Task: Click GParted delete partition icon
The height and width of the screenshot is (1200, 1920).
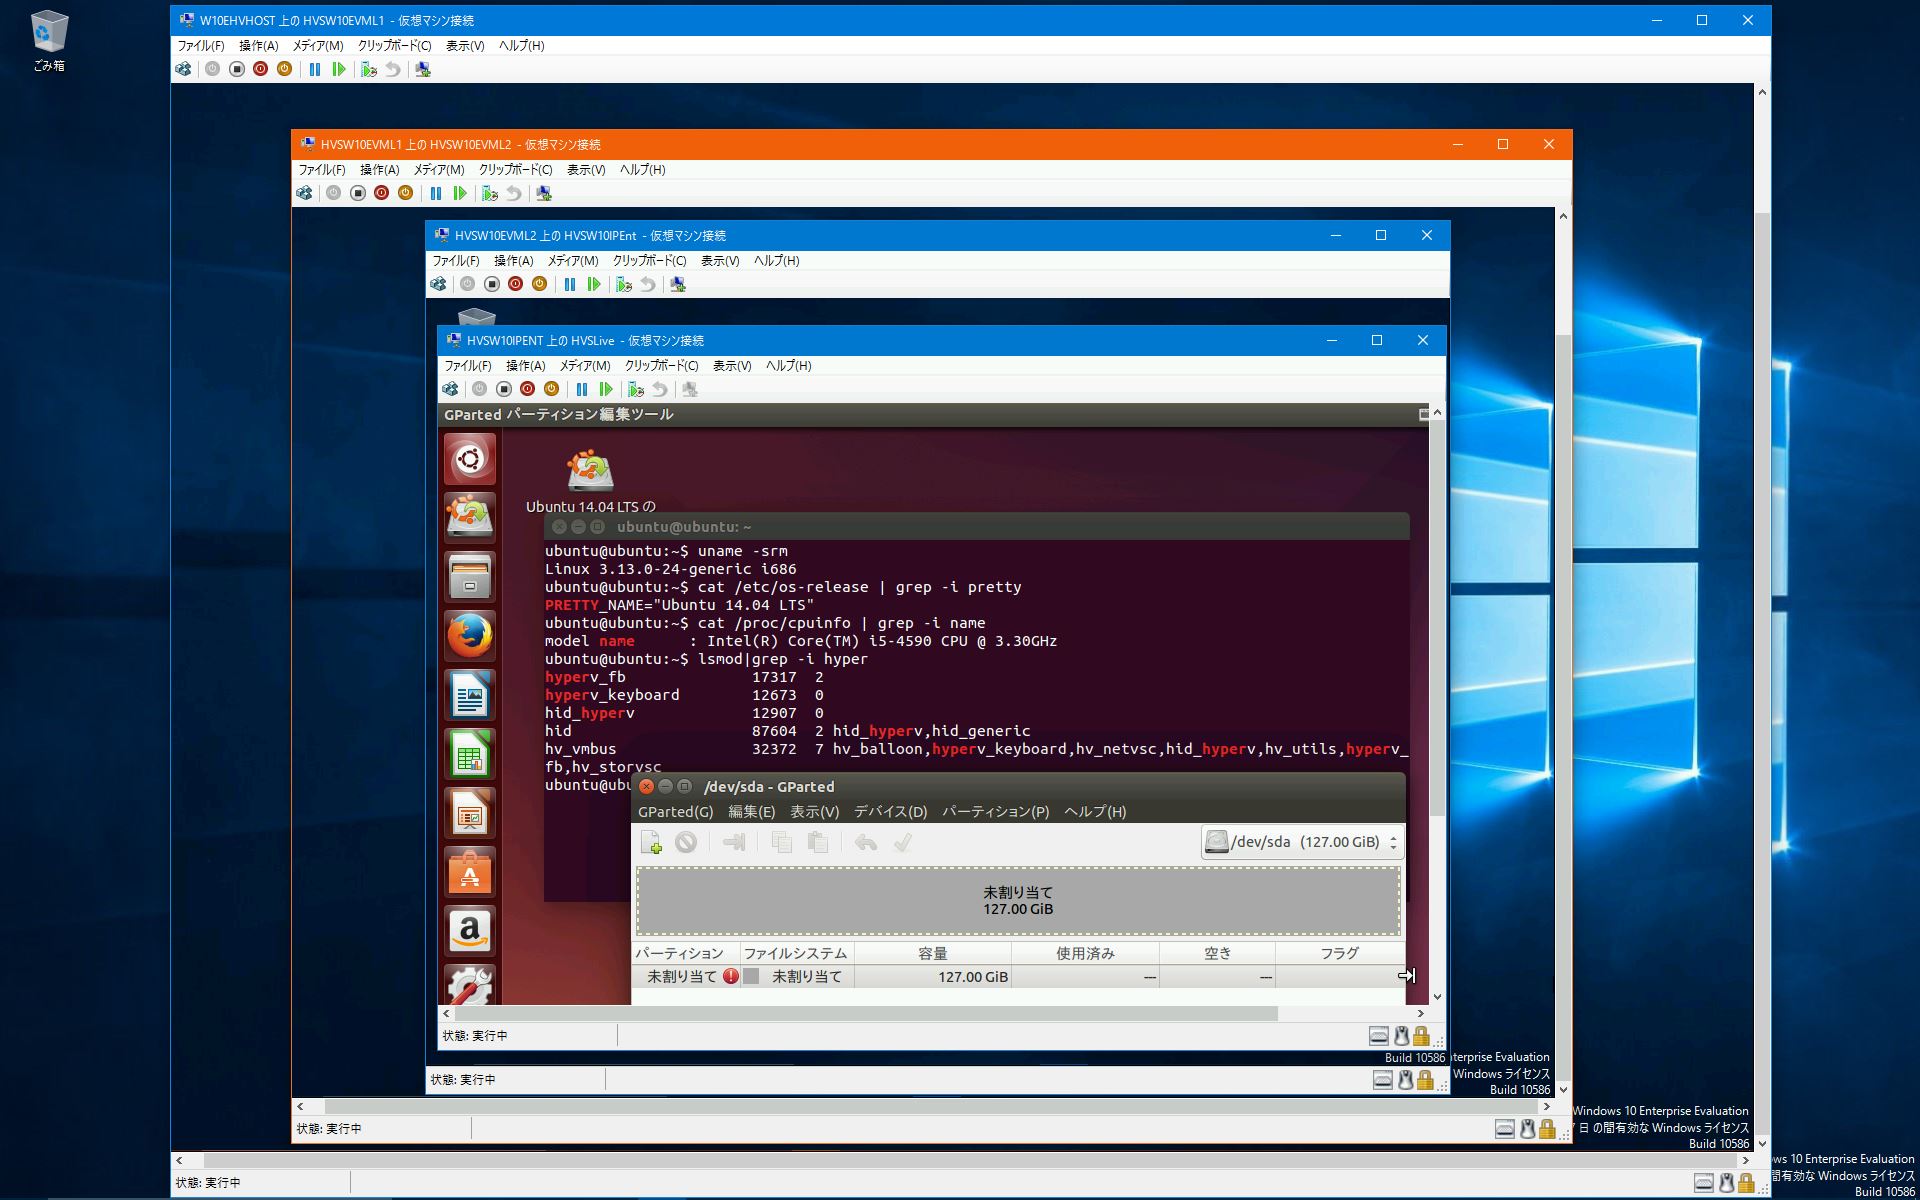Action: 686,843
